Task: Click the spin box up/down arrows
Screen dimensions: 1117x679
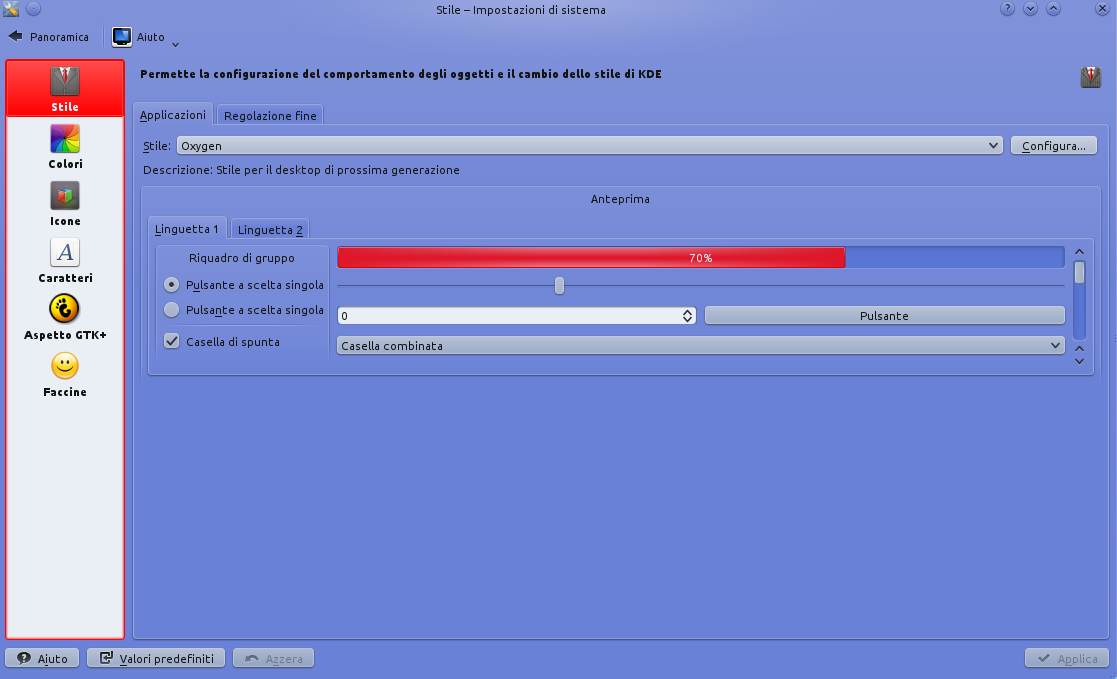Action: (687, 316)
